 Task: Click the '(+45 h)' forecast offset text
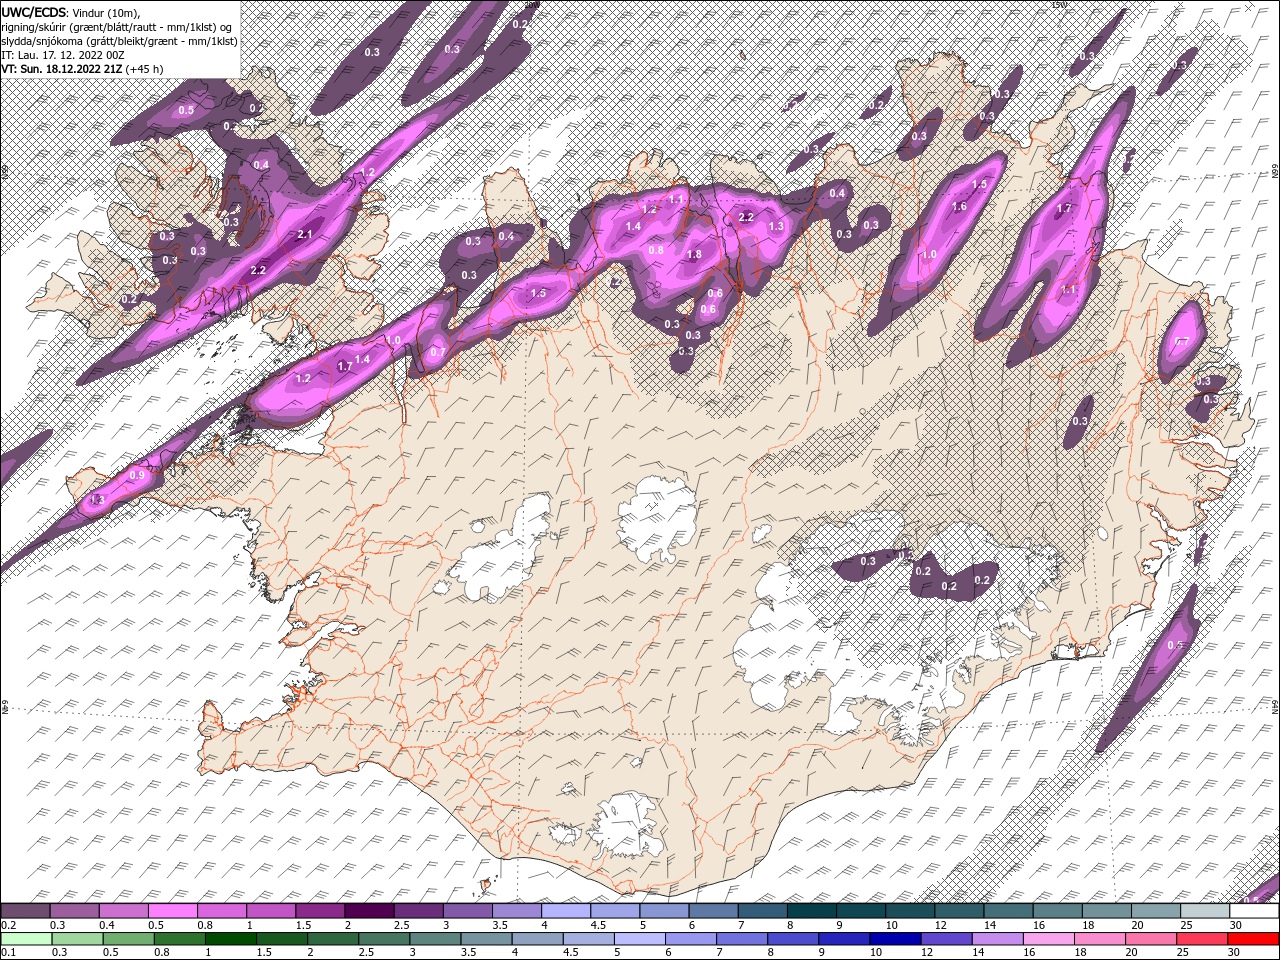(145, 69)
